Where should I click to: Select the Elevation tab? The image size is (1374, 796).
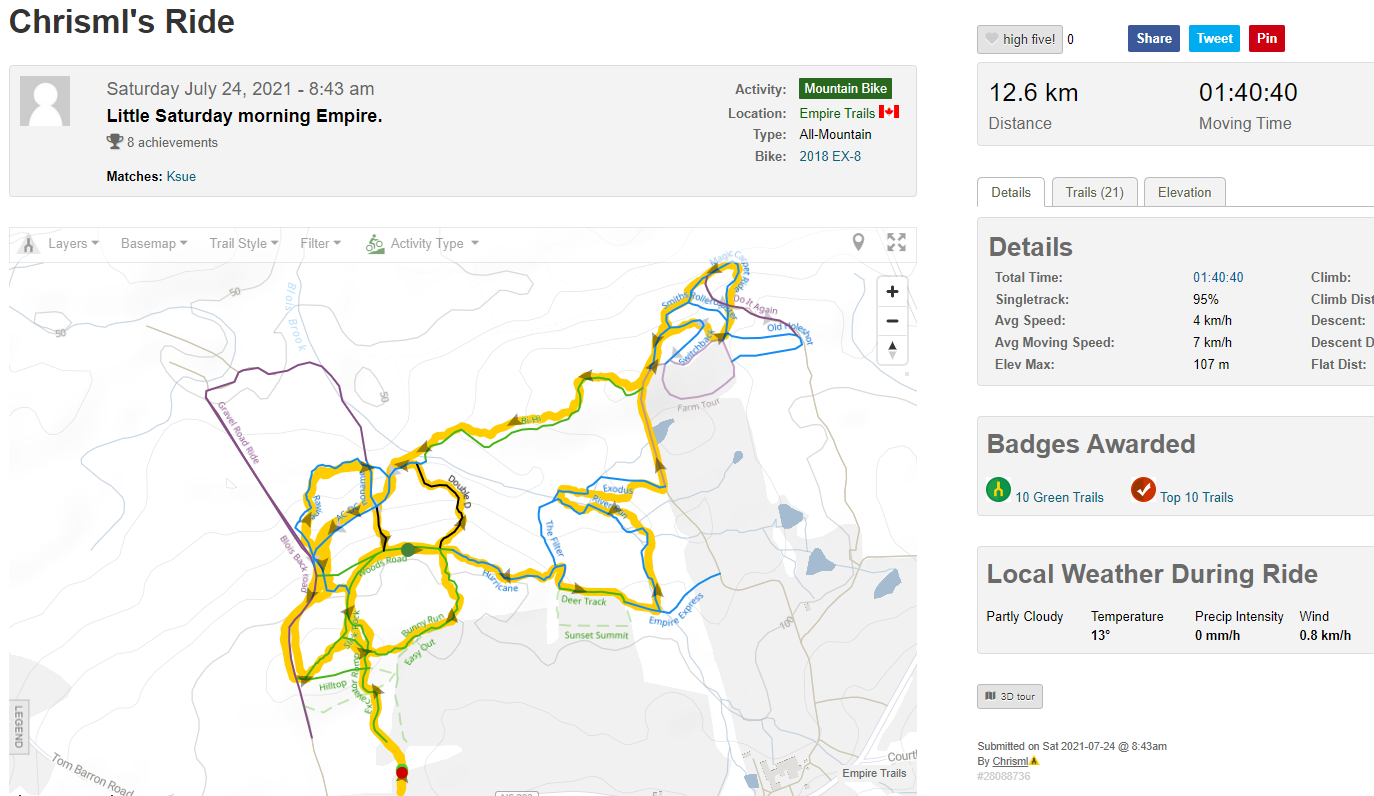click(1184, 192)
